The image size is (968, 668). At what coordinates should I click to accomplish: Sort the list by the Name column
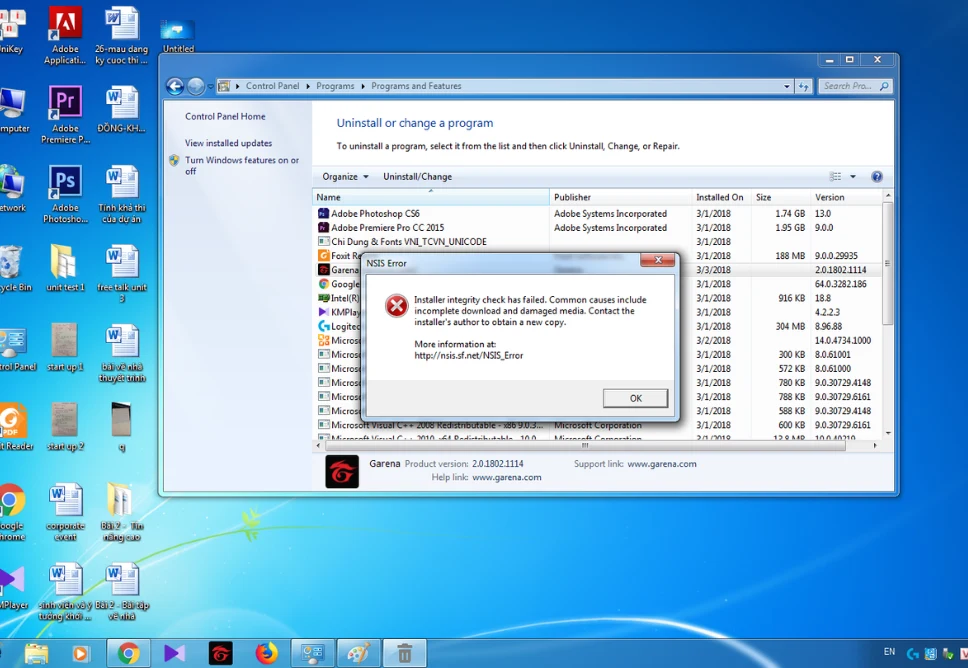click(431, 197)
